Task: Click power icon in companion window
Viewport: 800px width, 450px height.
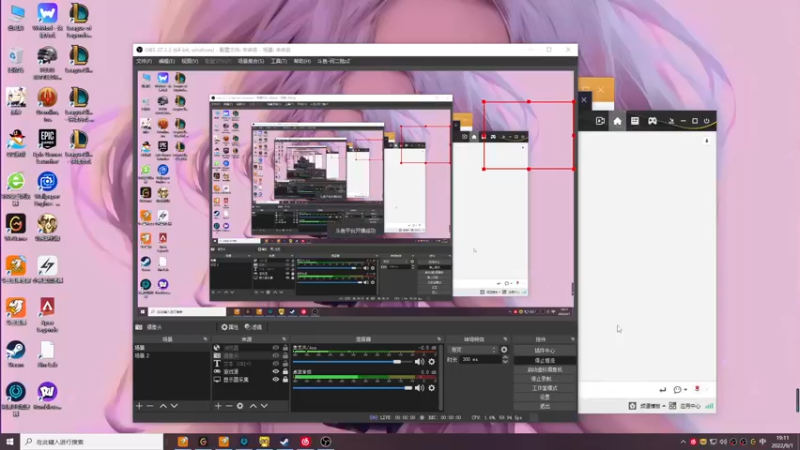Action: pos(707,121)
